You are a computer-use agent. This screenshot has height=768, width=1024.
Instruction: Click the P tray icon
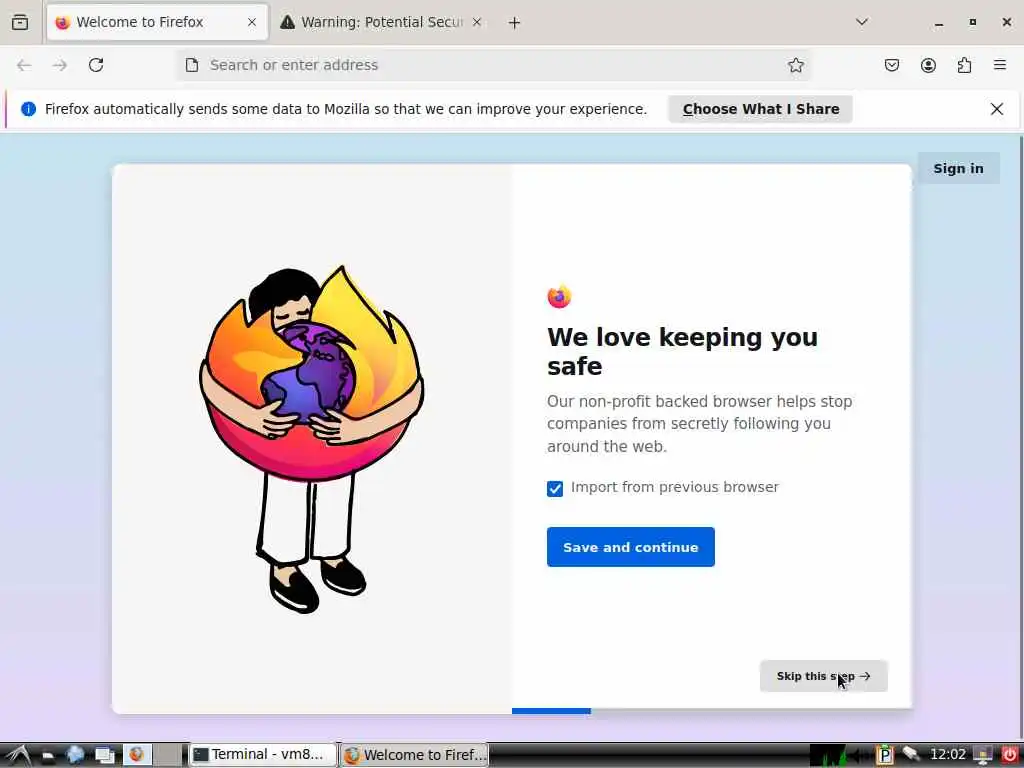click(884, 755)
